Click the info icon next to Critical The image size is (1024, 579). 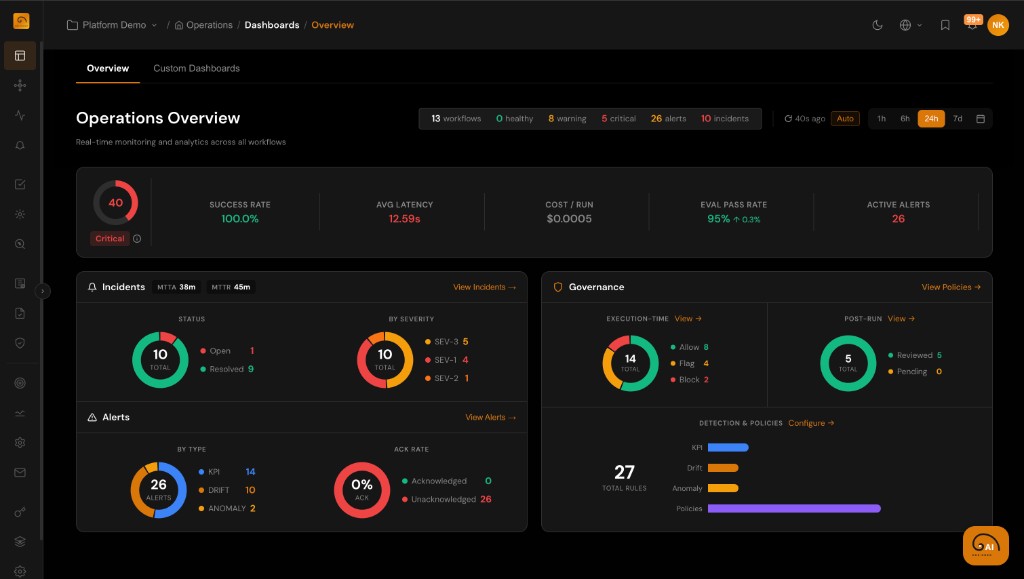pyautogui.click(x=137, y=239)
